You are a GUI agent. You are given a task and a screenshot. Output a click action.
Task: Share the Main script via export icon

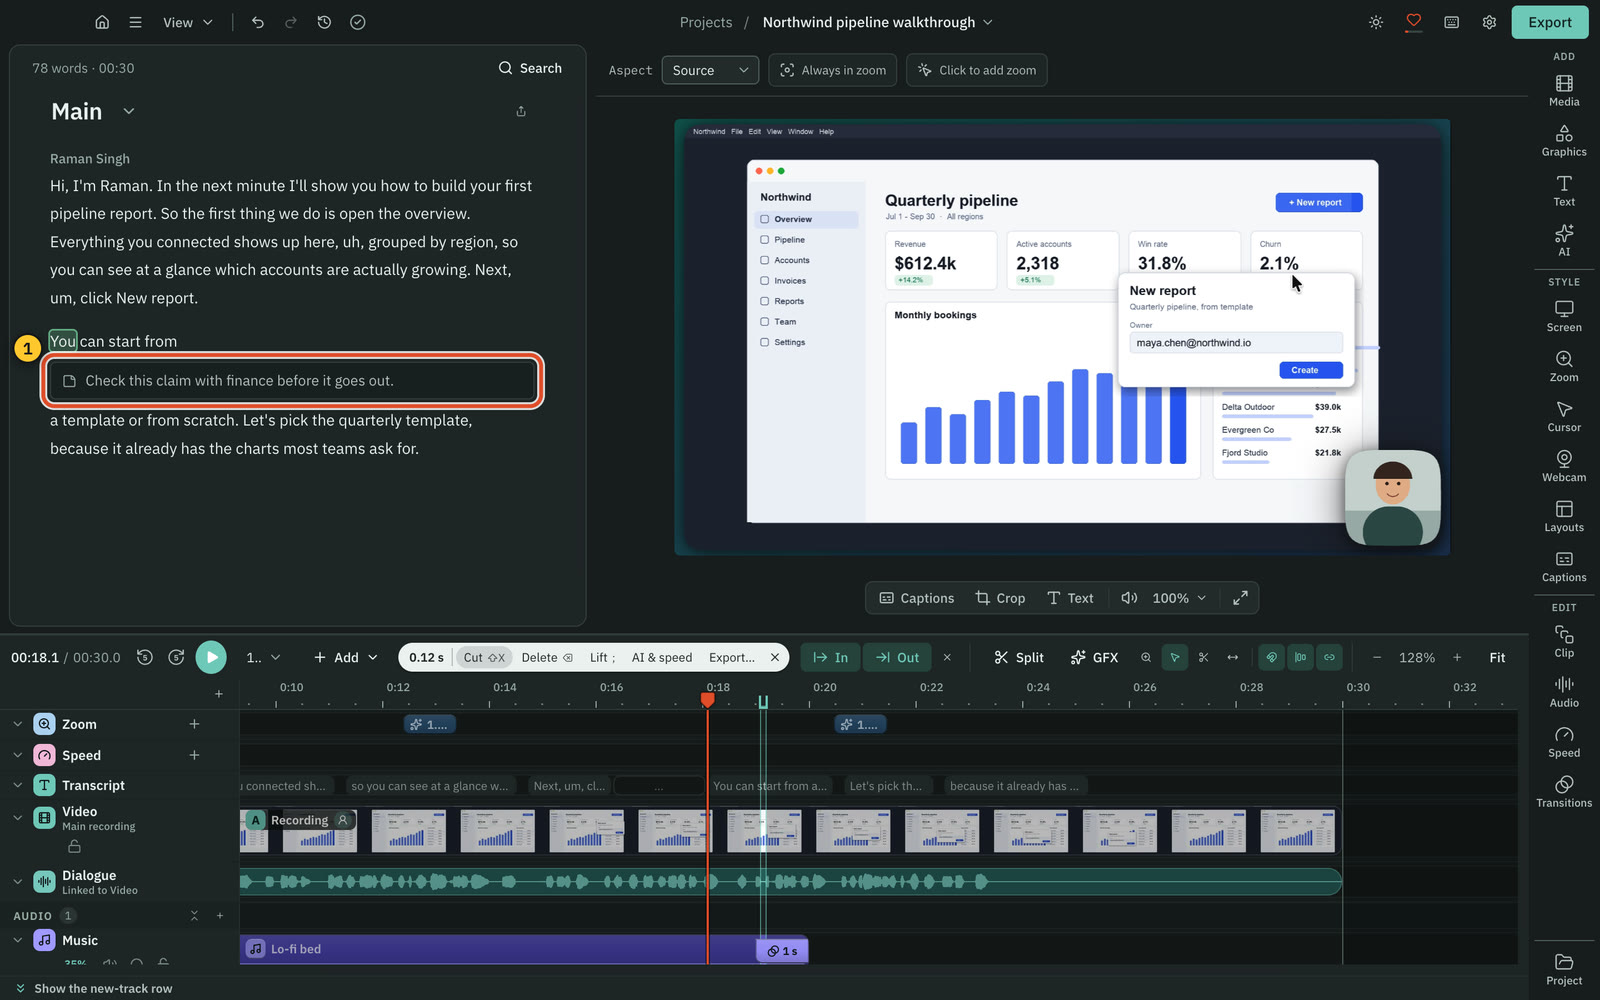(x=521, y=111)
